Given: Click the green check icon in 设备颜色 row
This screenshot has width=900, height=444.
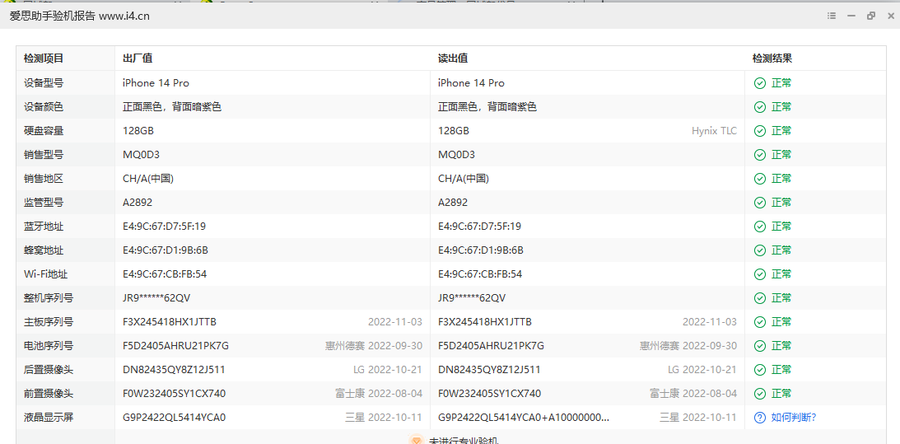Looking at the screenshot, I should [x=760, y=107].
